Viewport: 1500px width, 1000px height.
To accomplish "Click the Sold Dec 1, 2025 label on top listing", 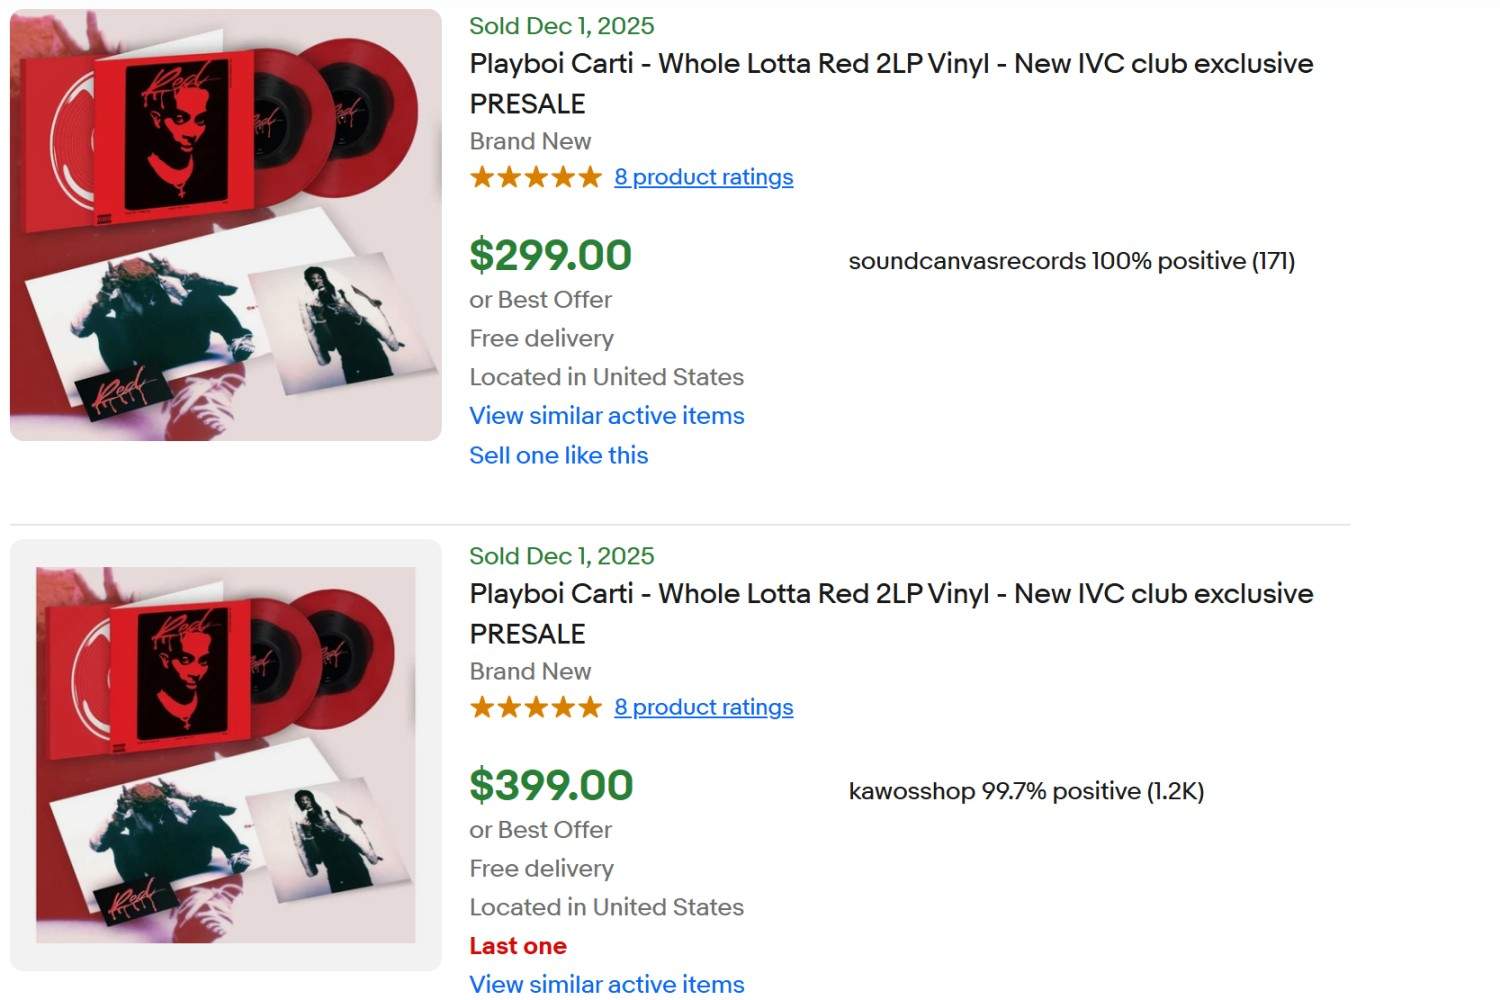I will (x=561, y=26).
